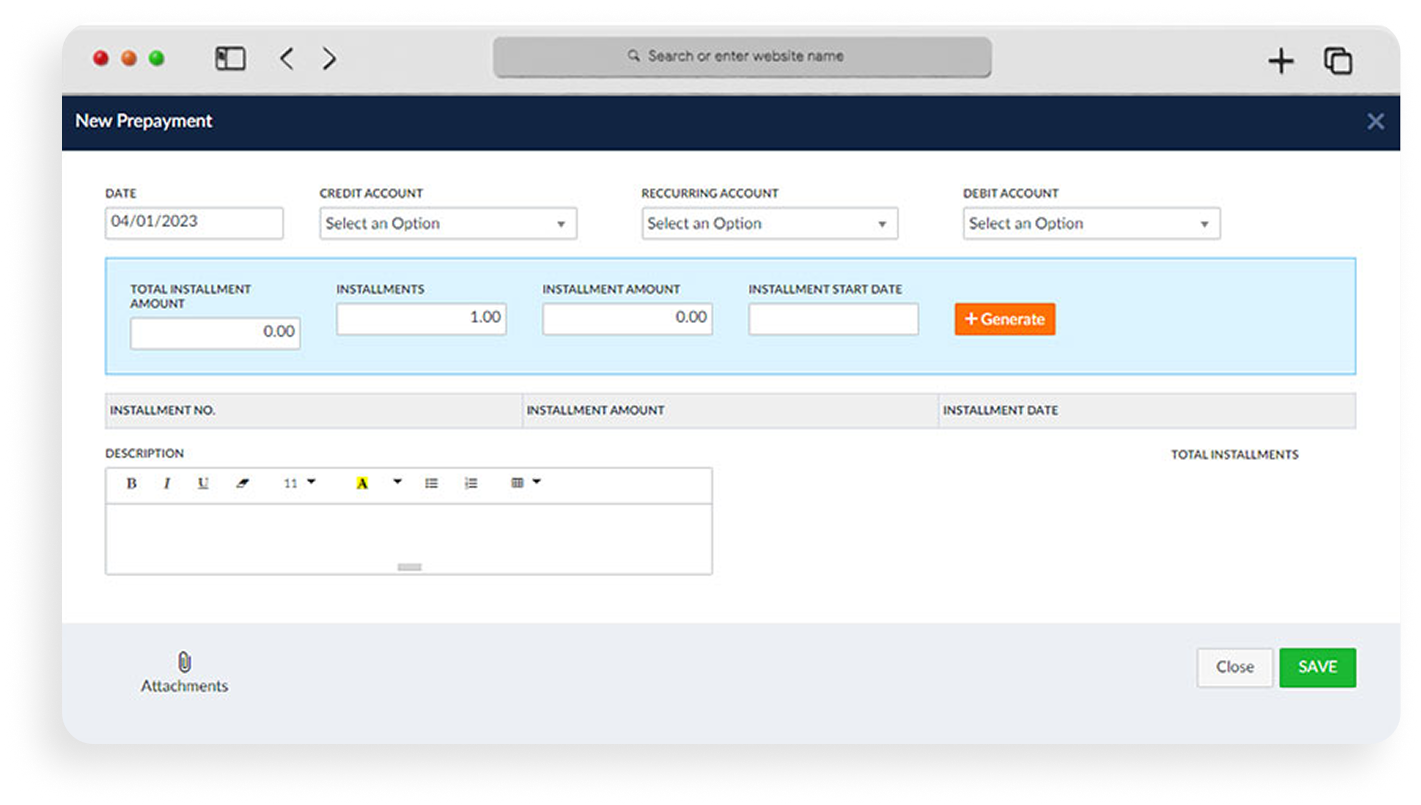Expand the Credit Account dropdown
The image size is (1421, 805).
(448, 224)
